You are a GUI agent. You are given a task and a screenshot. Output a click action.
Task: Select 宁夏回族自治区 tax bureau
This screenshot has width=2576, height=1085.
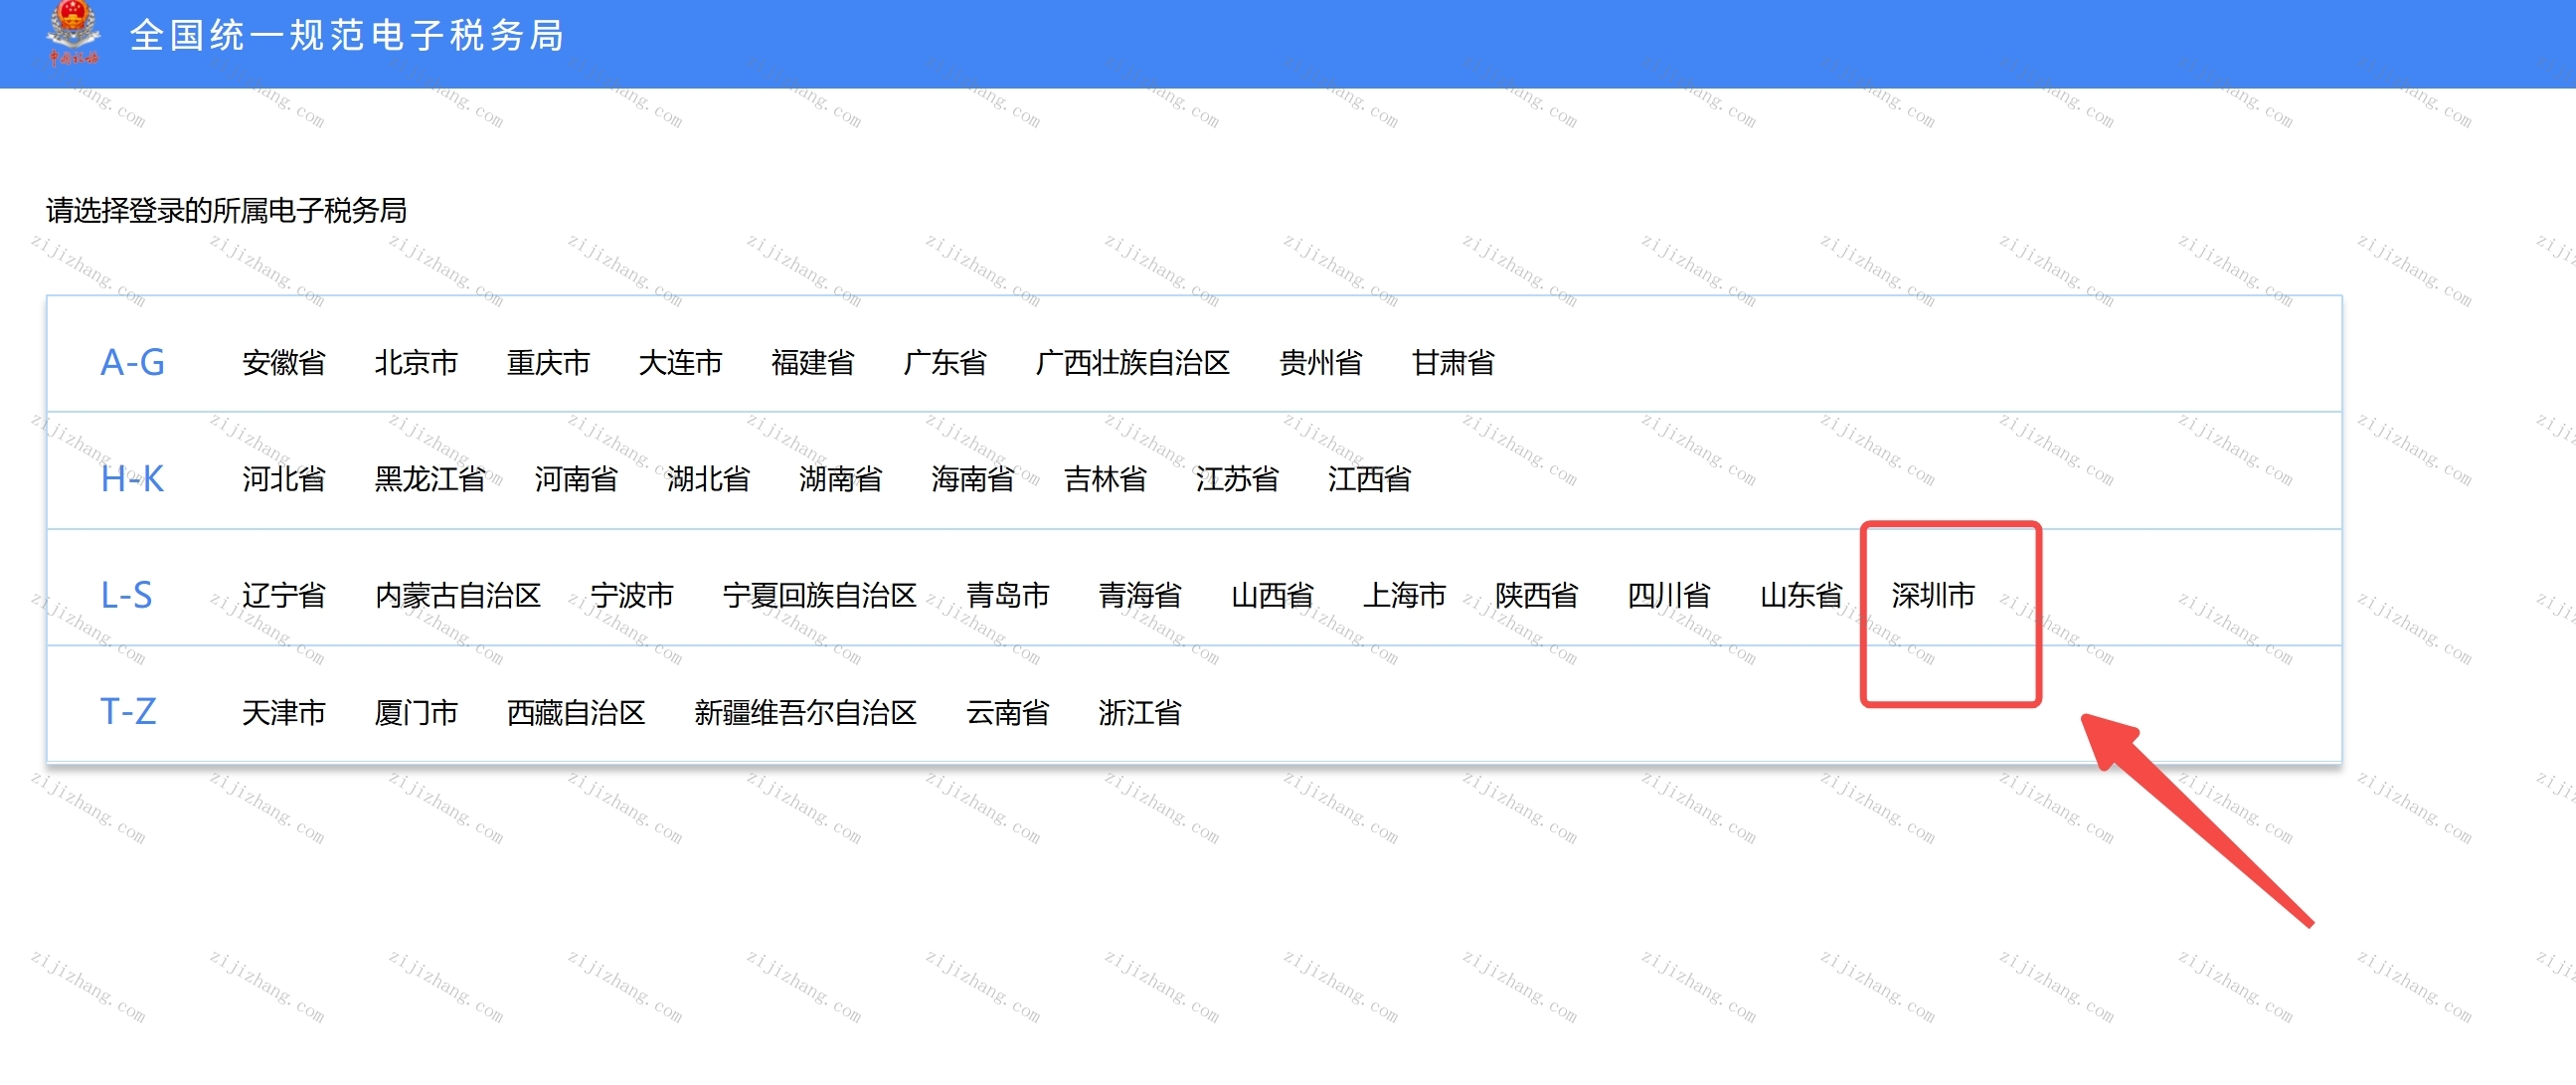(x=820, y=596)
